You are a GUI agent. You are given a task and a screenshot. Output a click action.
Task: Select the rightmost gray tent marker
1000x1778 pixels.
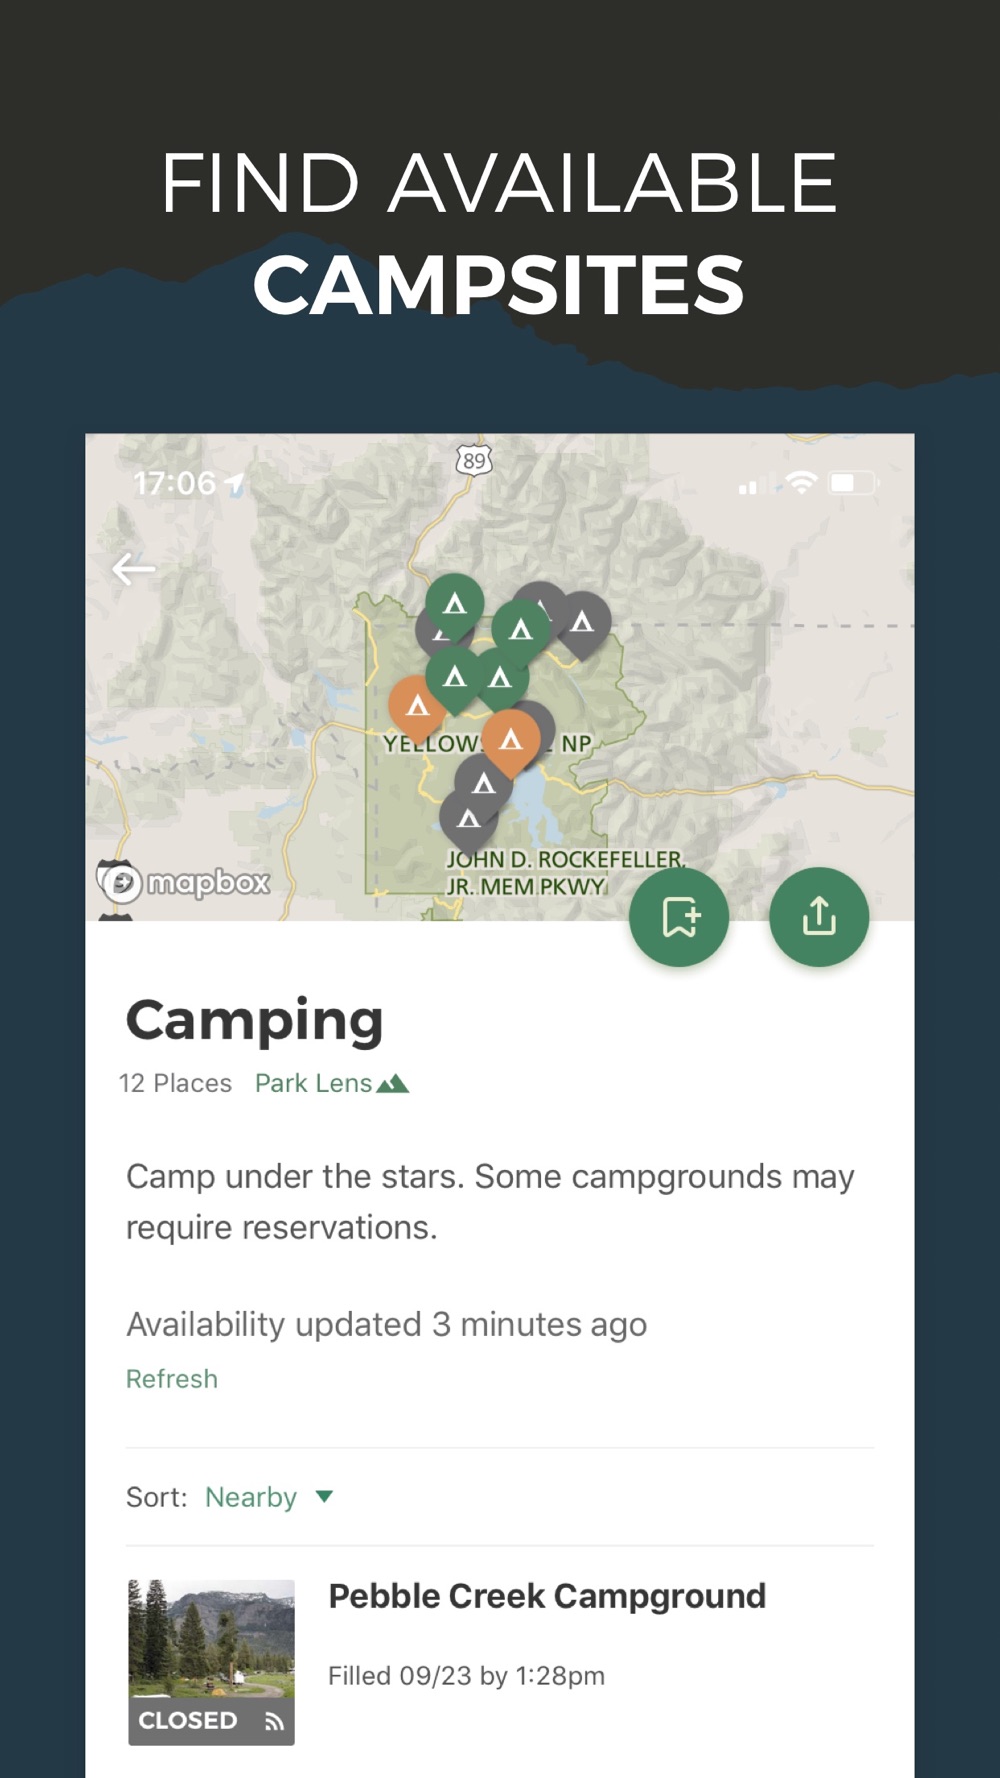[582, 625]
